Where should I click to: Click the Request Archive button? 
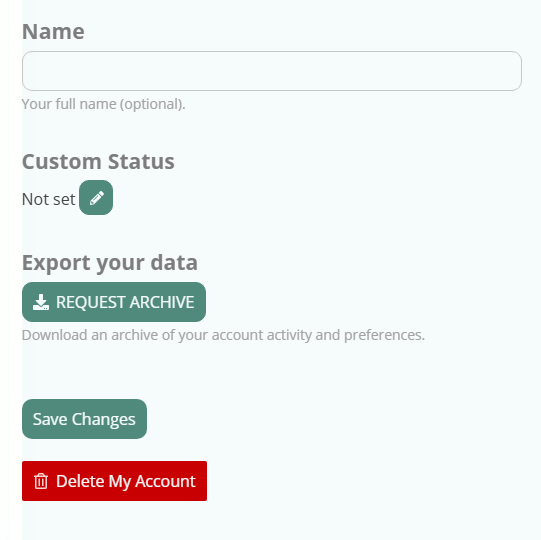pyautogui.click(x=114, y=302)
